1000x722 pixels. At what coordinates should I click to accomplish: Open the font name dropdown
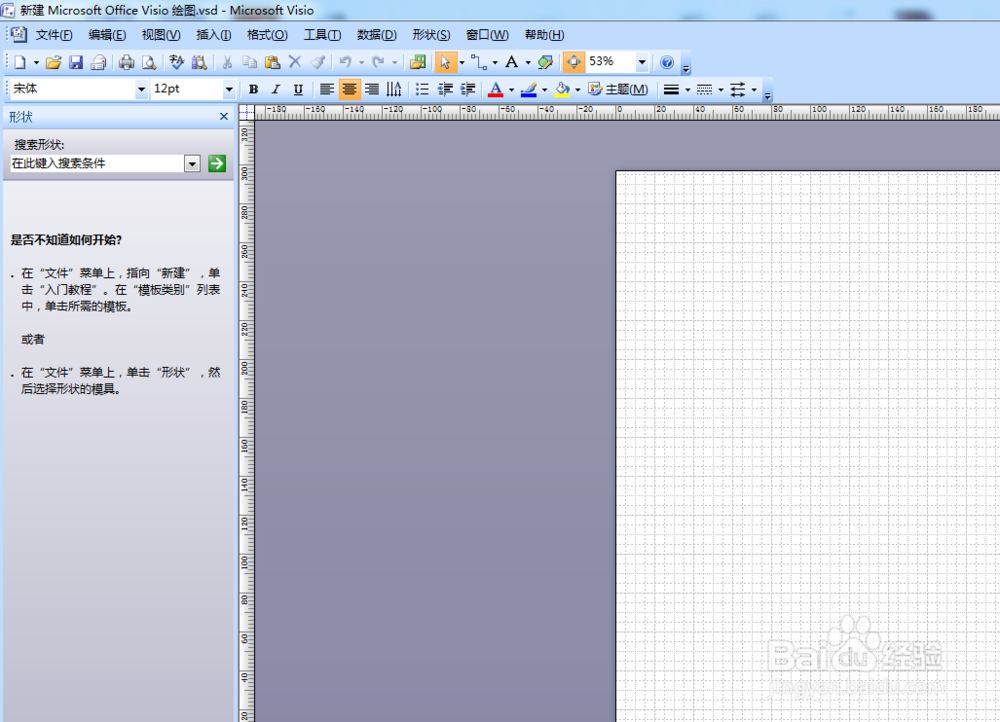coord(141,89)
